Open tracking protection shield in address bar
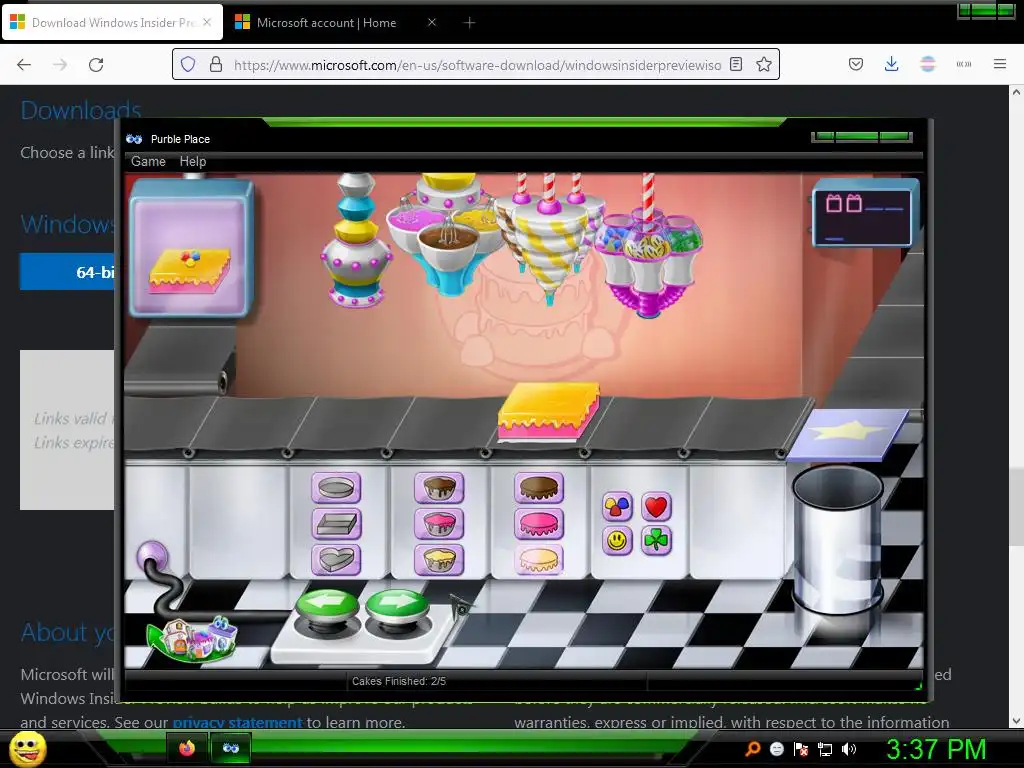 (x=188, y=65)
